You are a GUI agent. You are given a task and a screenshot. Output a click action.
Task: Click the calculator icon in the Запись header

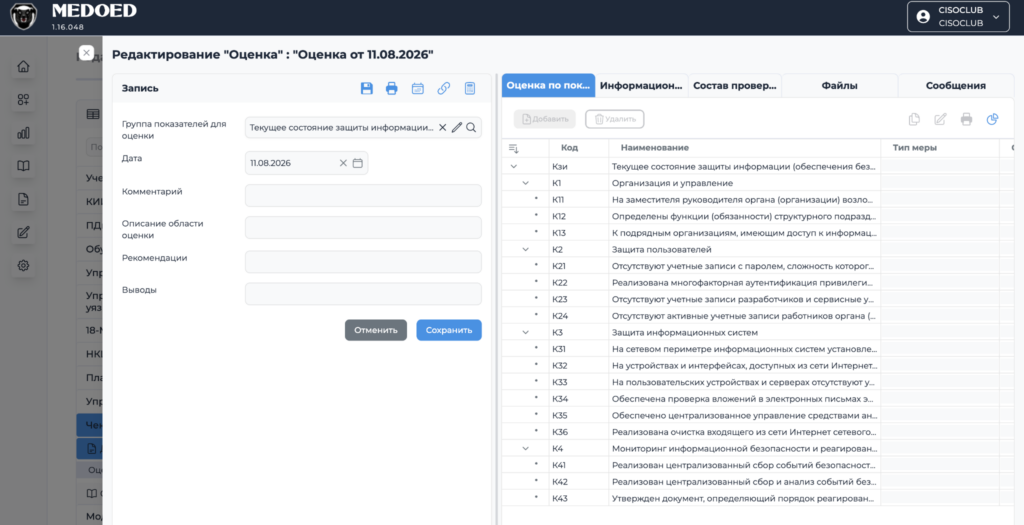(470, 89)
